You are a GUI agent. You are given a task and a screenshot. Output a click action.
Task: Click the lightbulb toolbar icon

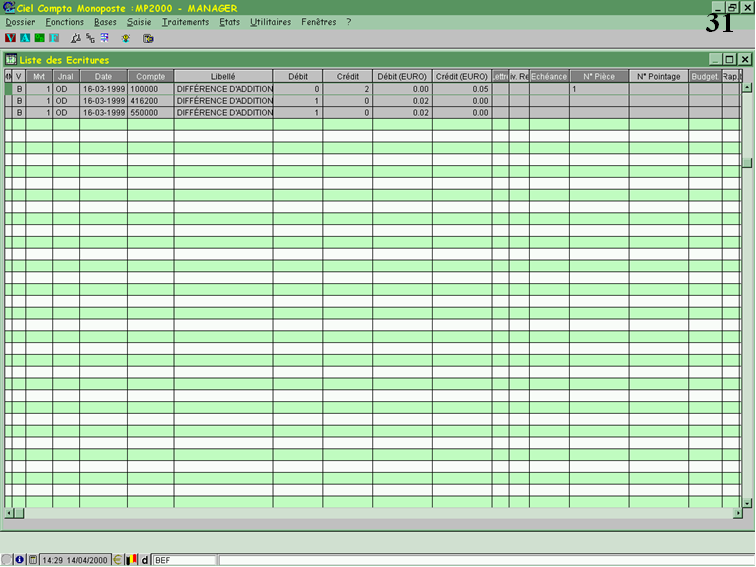click(x=126, y=38)
